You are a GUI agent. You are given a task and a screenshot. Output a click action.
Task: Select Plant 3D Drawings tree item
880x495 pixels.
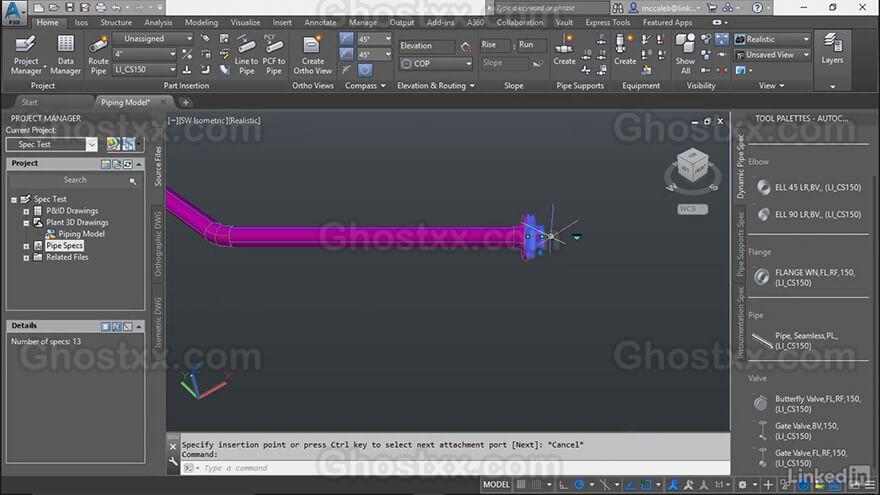(x=77, y=222)
